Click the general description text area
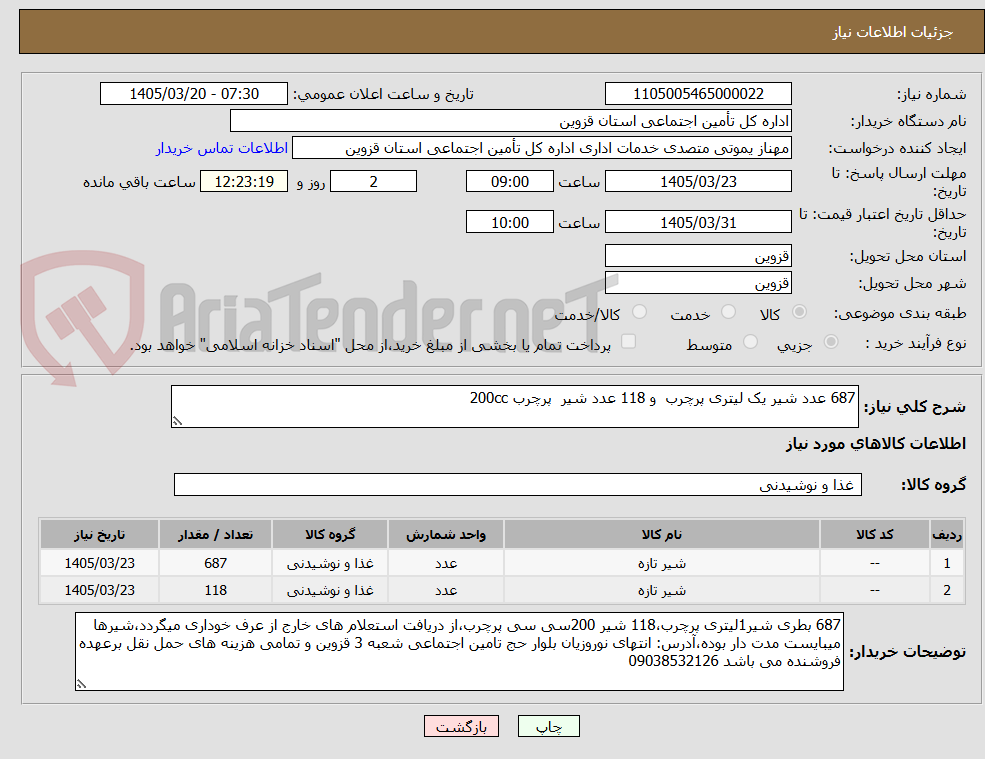 pyautogui.click(x=514, y=407)
